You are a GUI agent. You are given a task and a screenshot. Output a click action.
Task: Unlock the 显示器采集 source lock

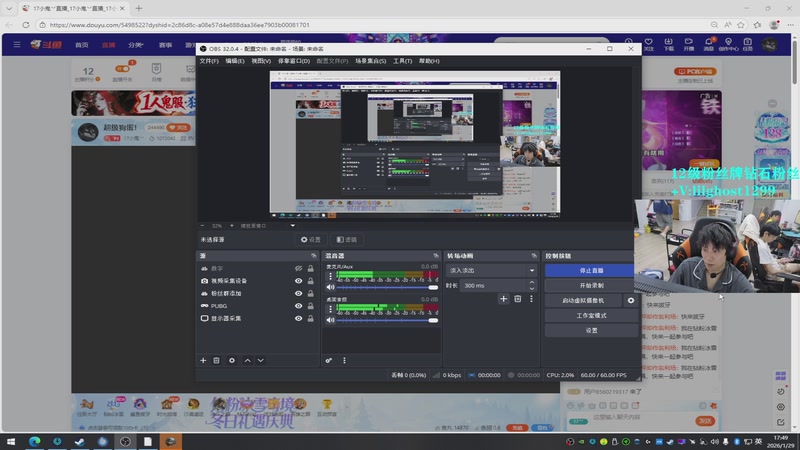[310, 318]
